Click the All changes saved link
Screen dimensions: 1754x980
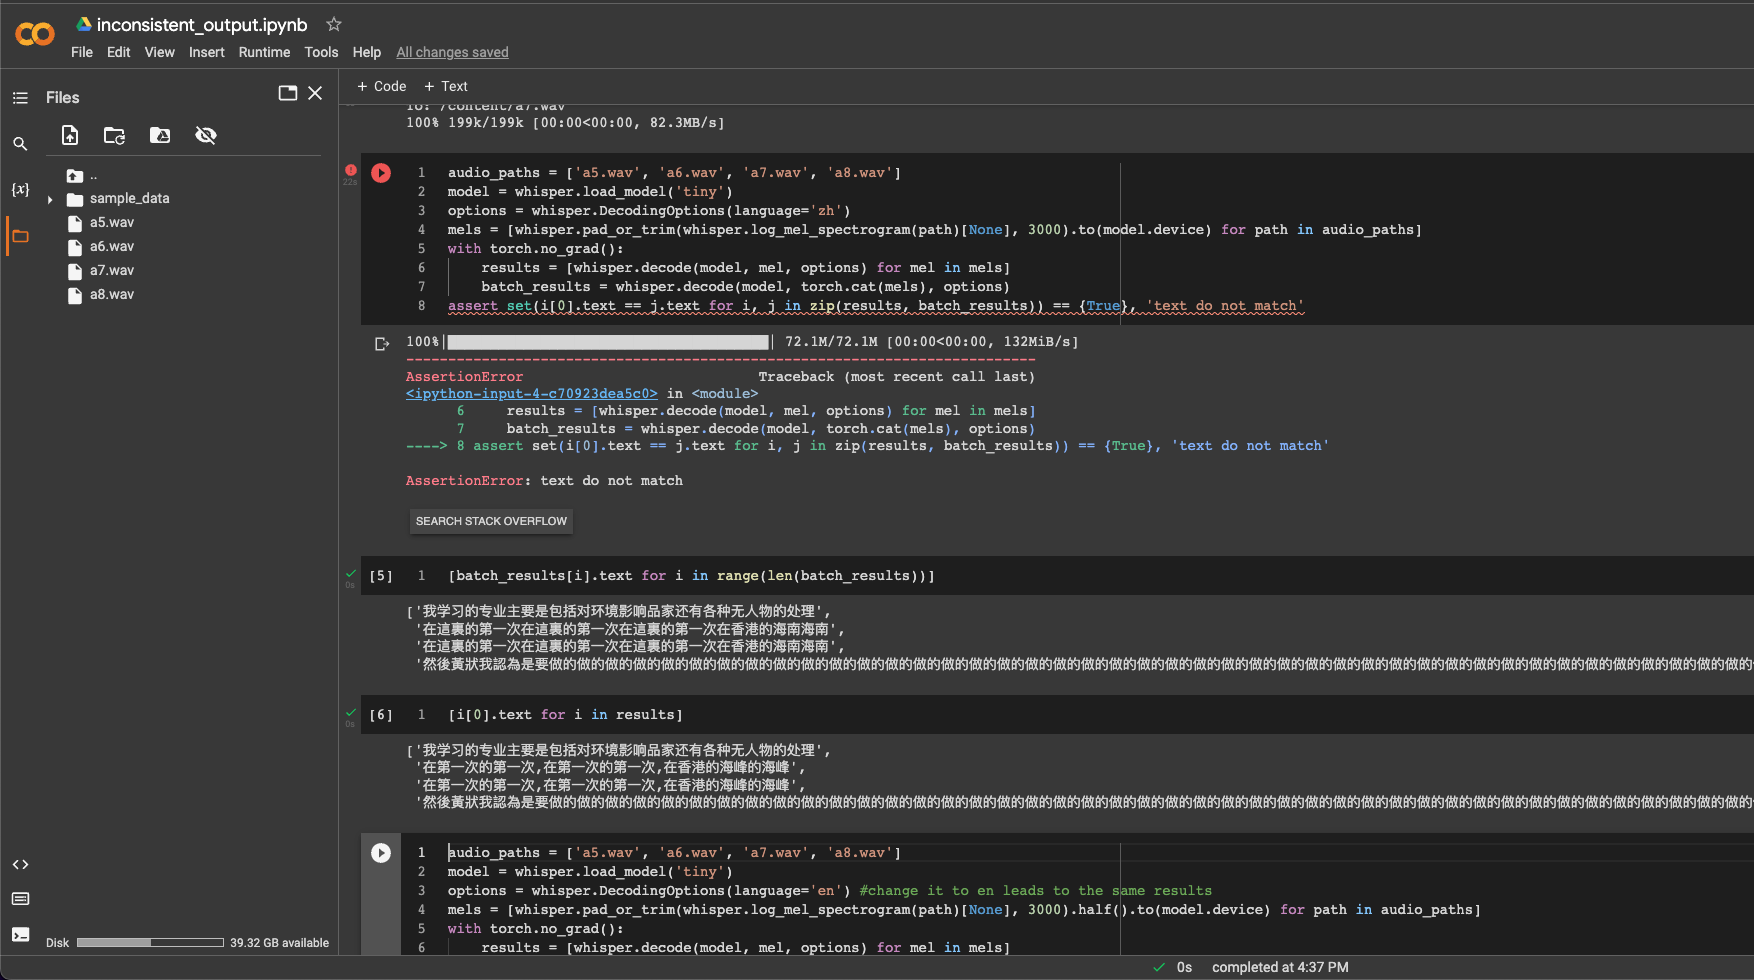tap(452, 52)
